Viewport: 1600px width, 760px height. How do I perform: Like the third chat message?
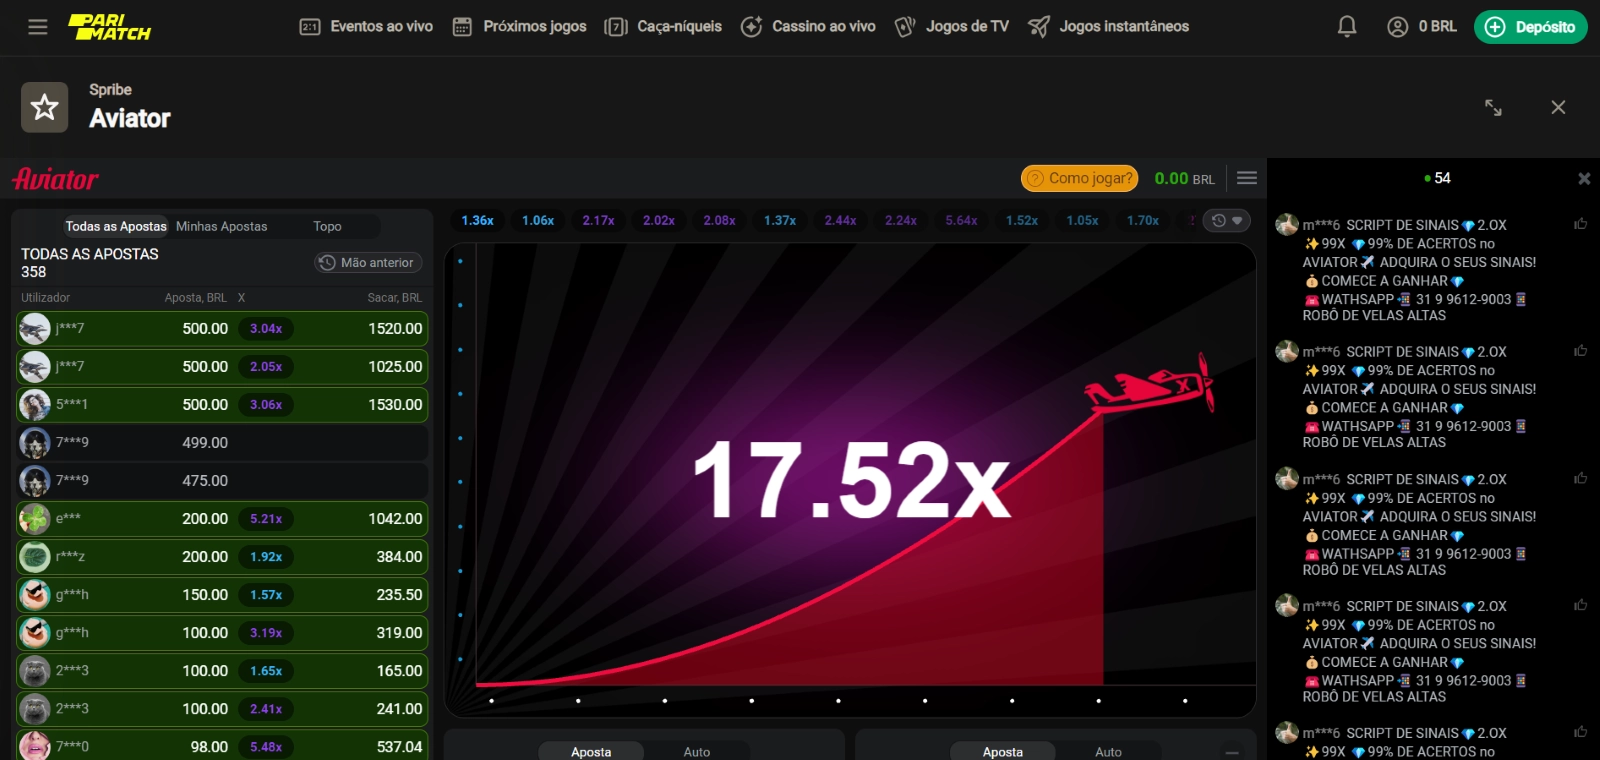(1580, 478)
